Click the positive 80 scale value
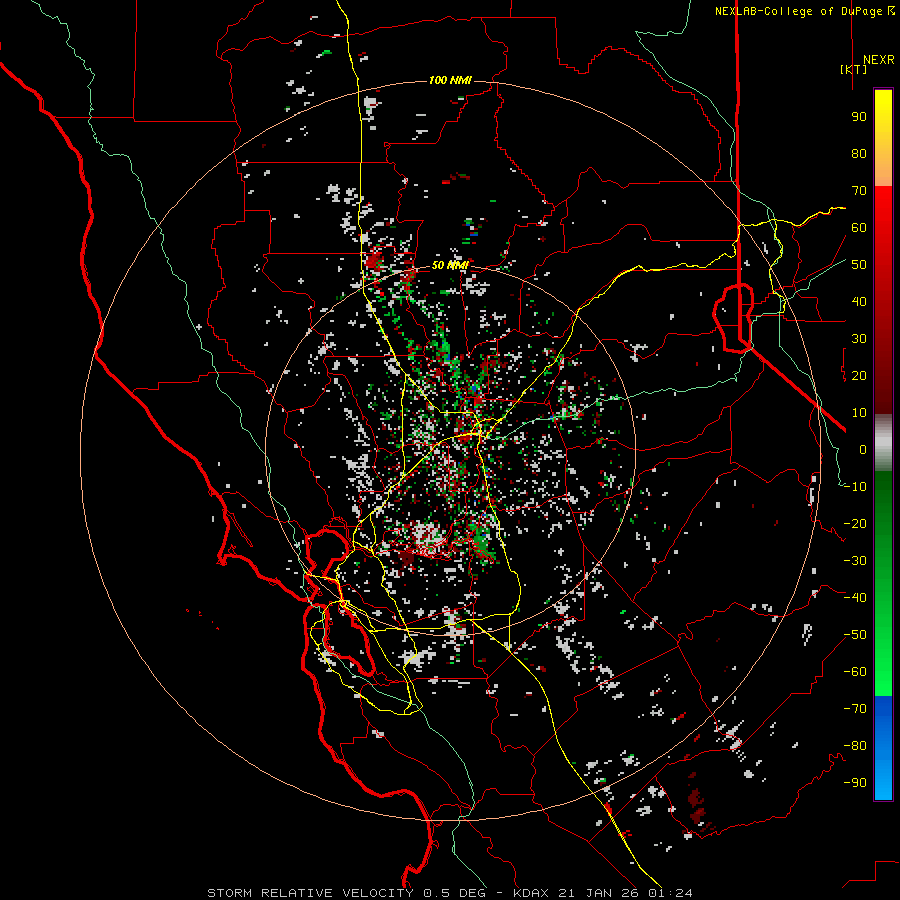900x900 pixels. point(859,154)
